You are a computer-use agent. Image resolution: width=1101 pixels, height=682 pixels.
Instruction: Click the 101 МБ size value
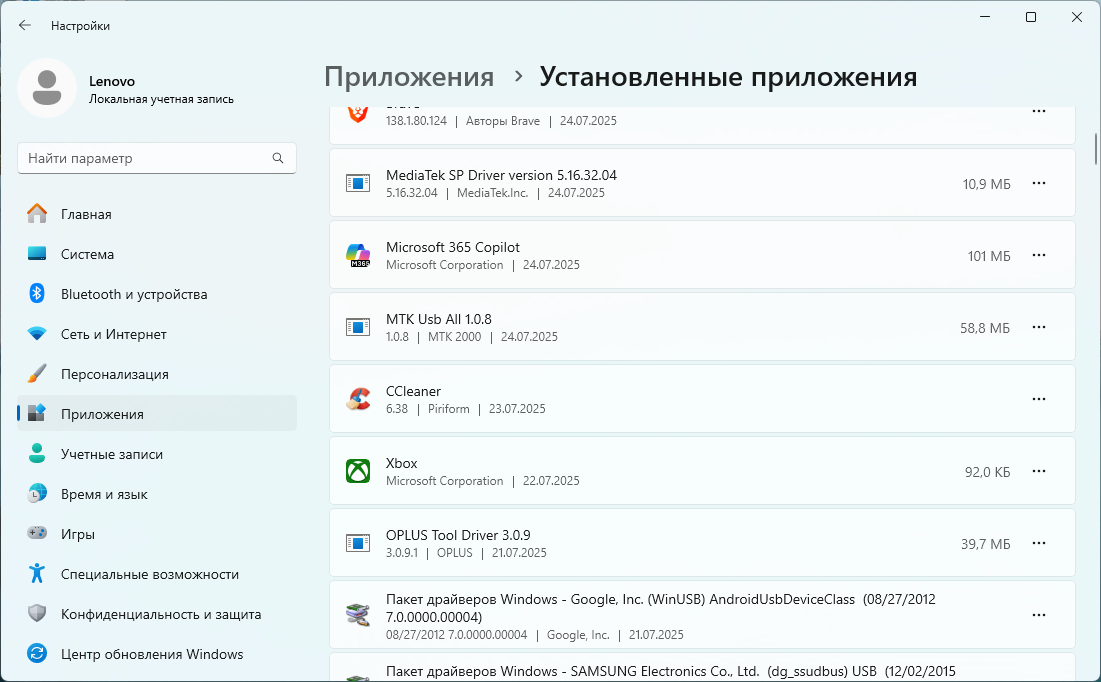coord(989,256)
